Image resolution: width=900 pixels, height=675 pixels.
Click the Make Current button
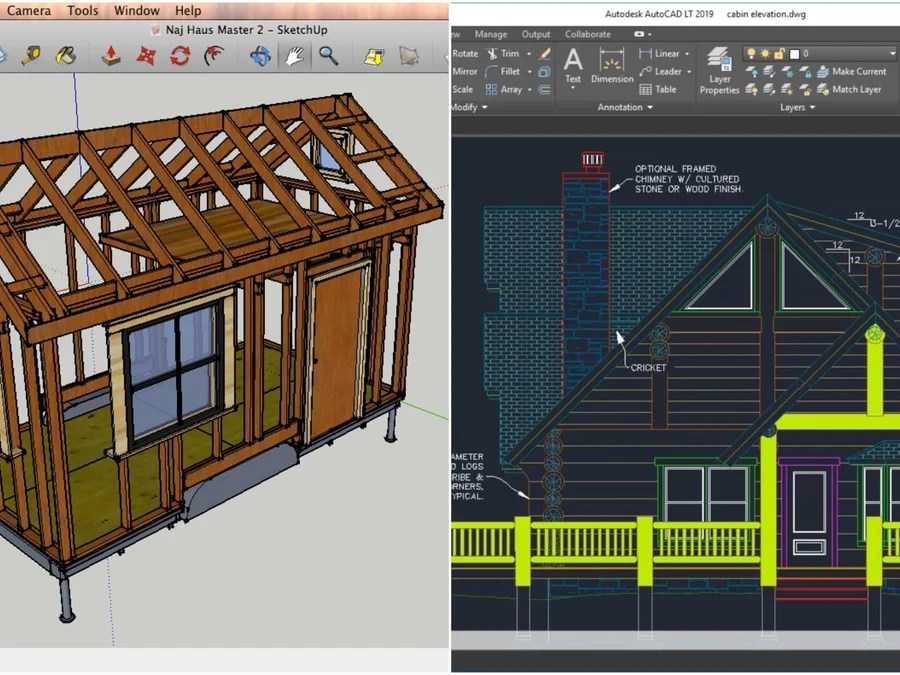858,71
